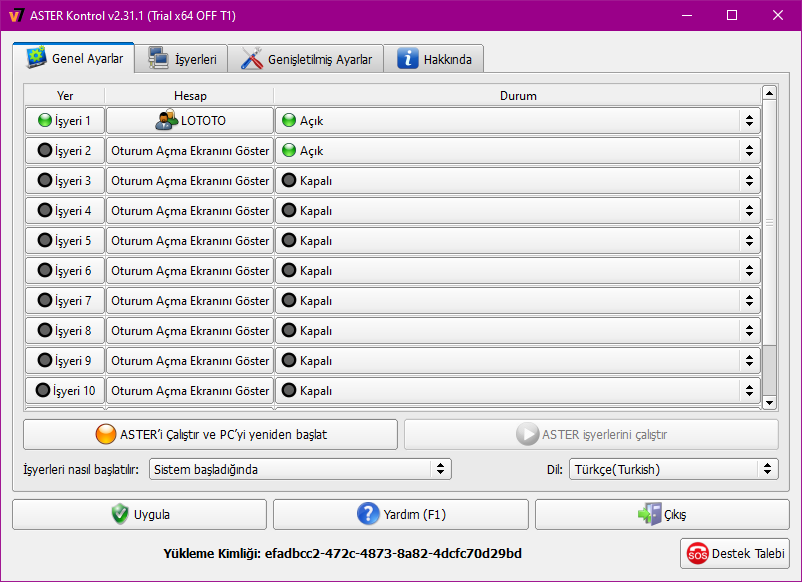Click the dark Kapalı indicator in İşyeri 6 row
The image size is (802, 582).
289,271
